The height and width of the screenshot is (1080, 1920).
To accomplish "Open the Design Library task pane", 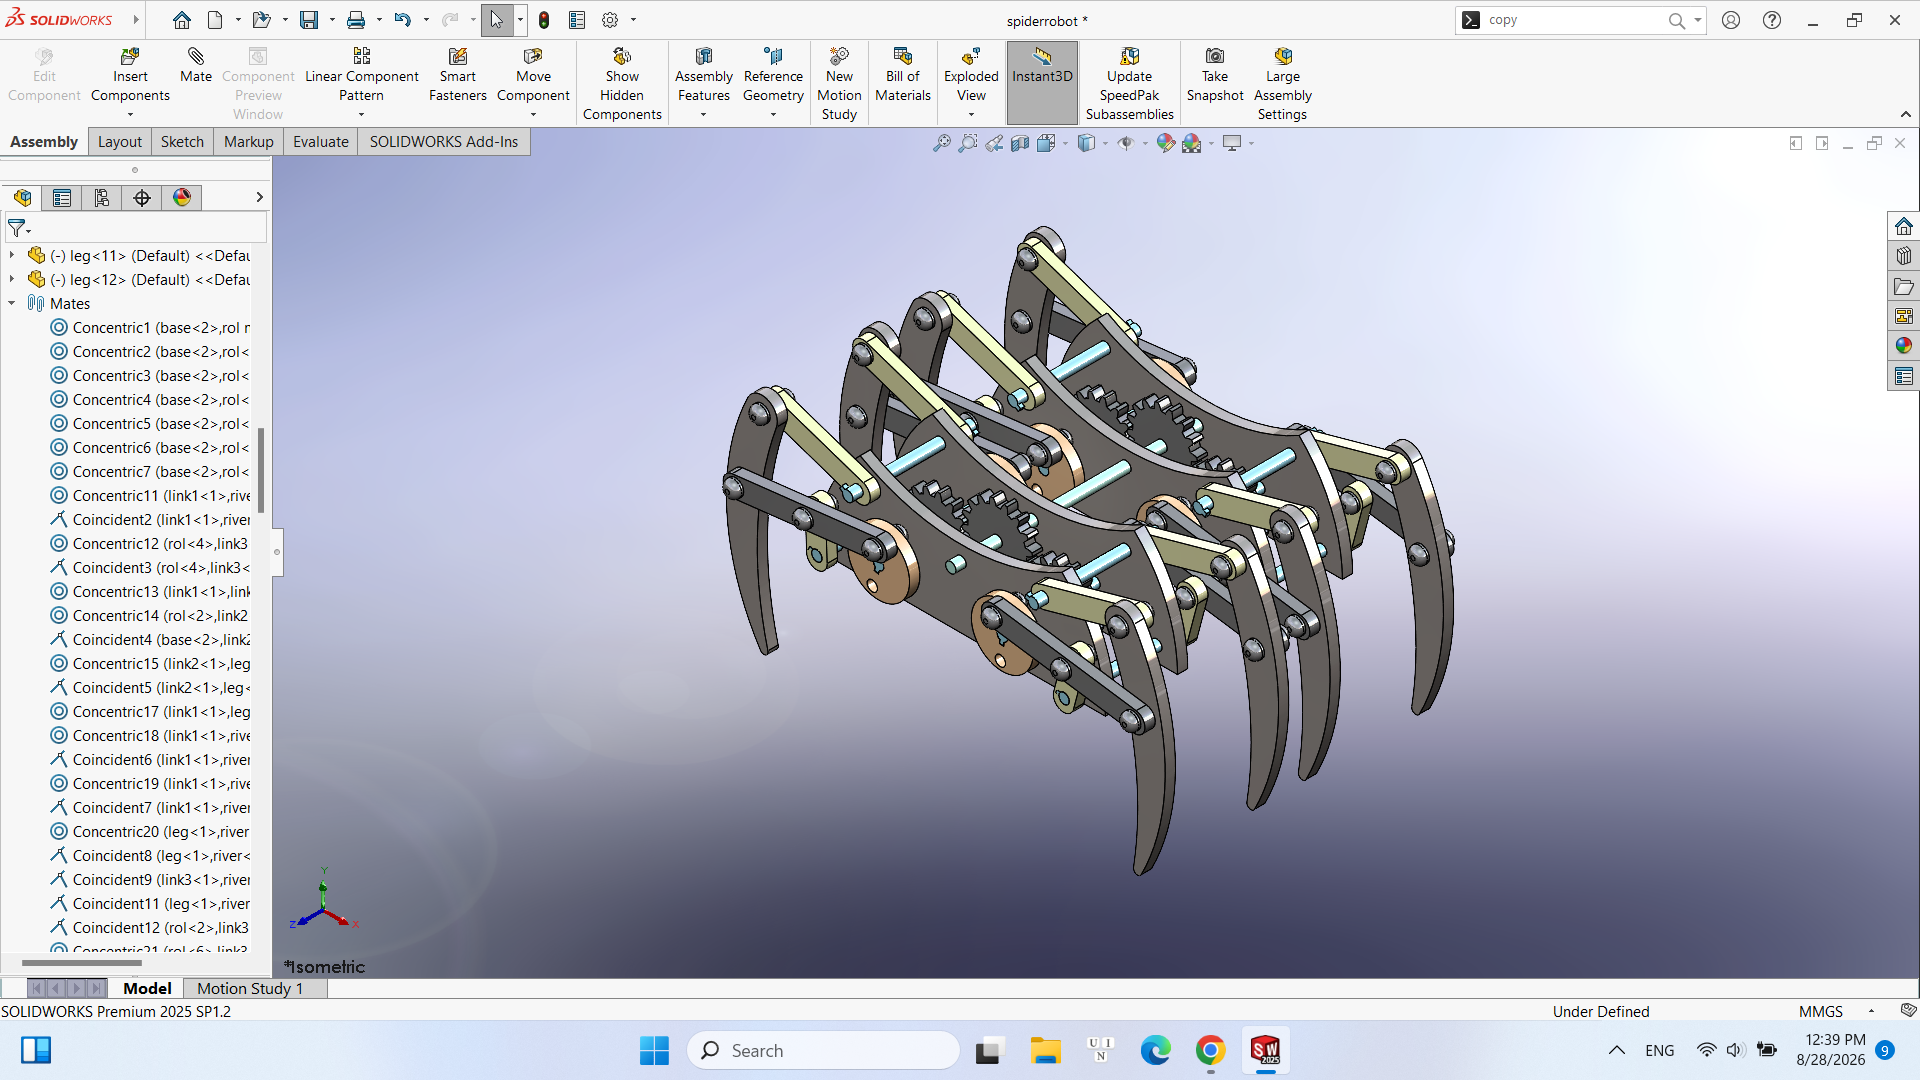I will click(1904, 256).
